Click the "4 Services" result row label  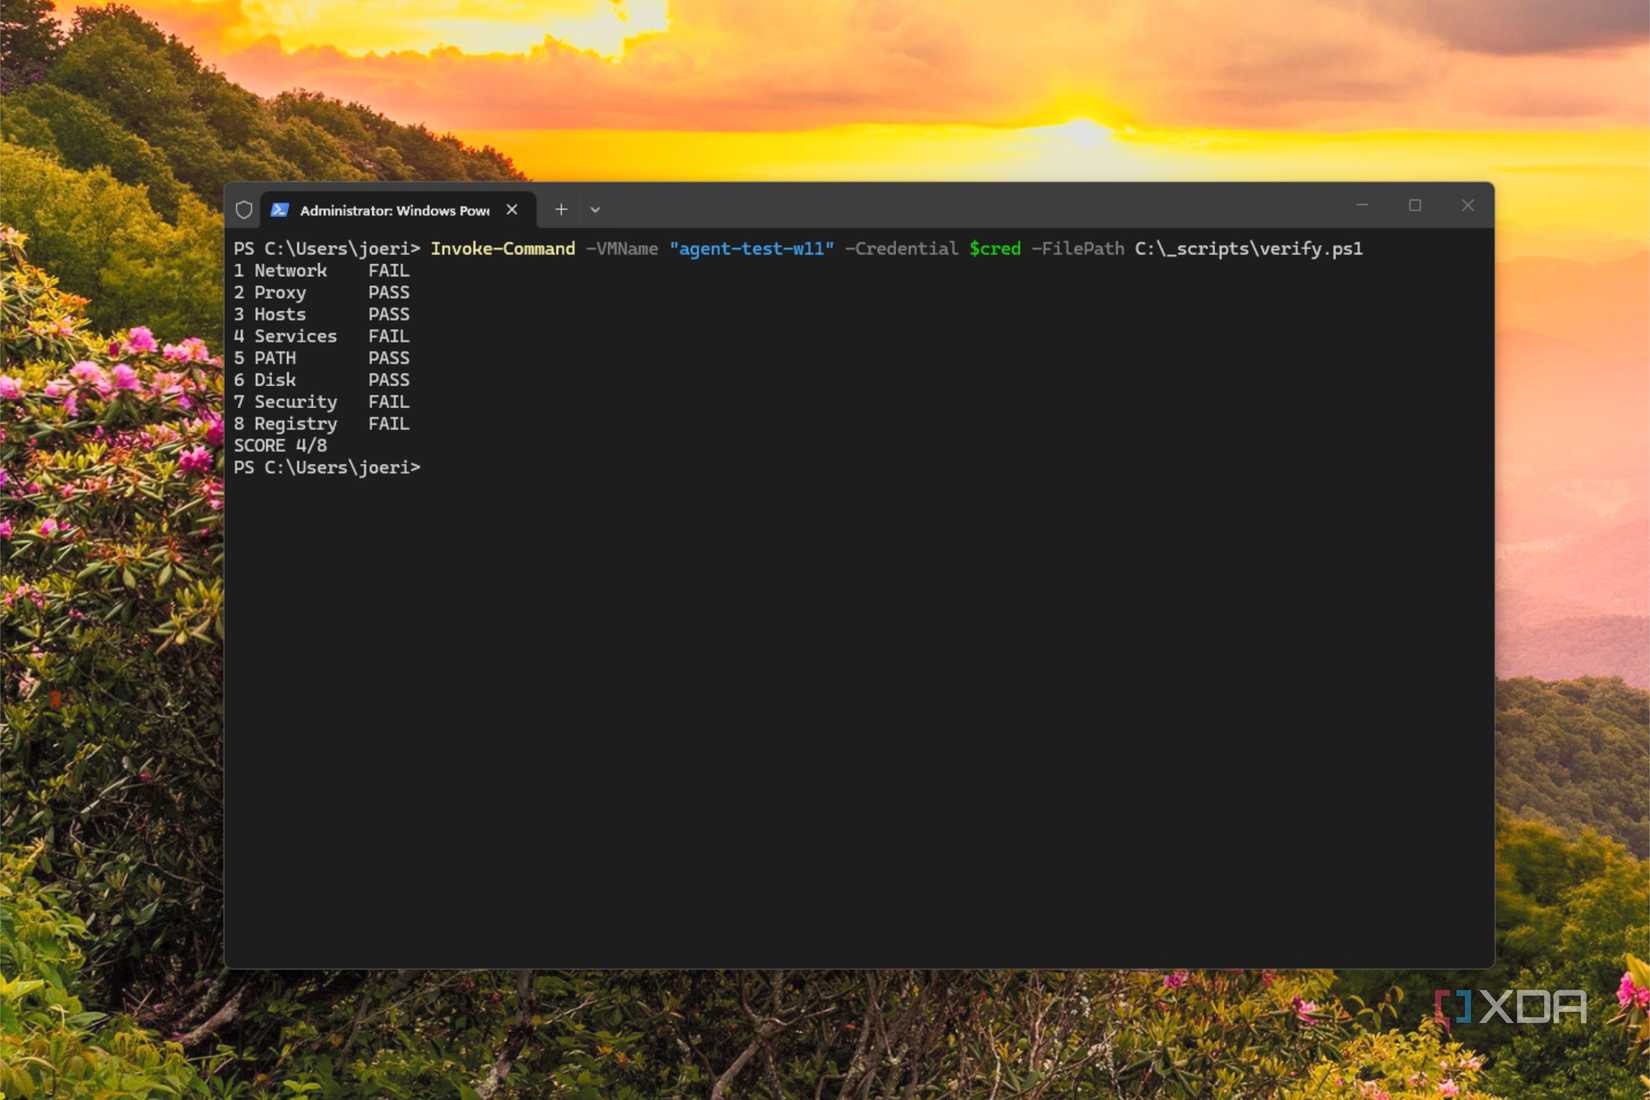[x=286, y=336]
